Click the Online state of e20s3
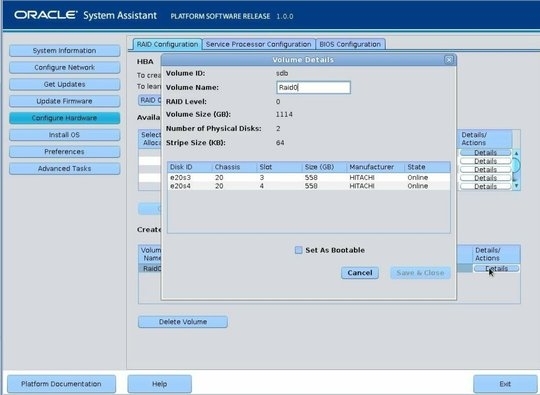This screenshot has height=395, width=540. (x=418, y=178)
